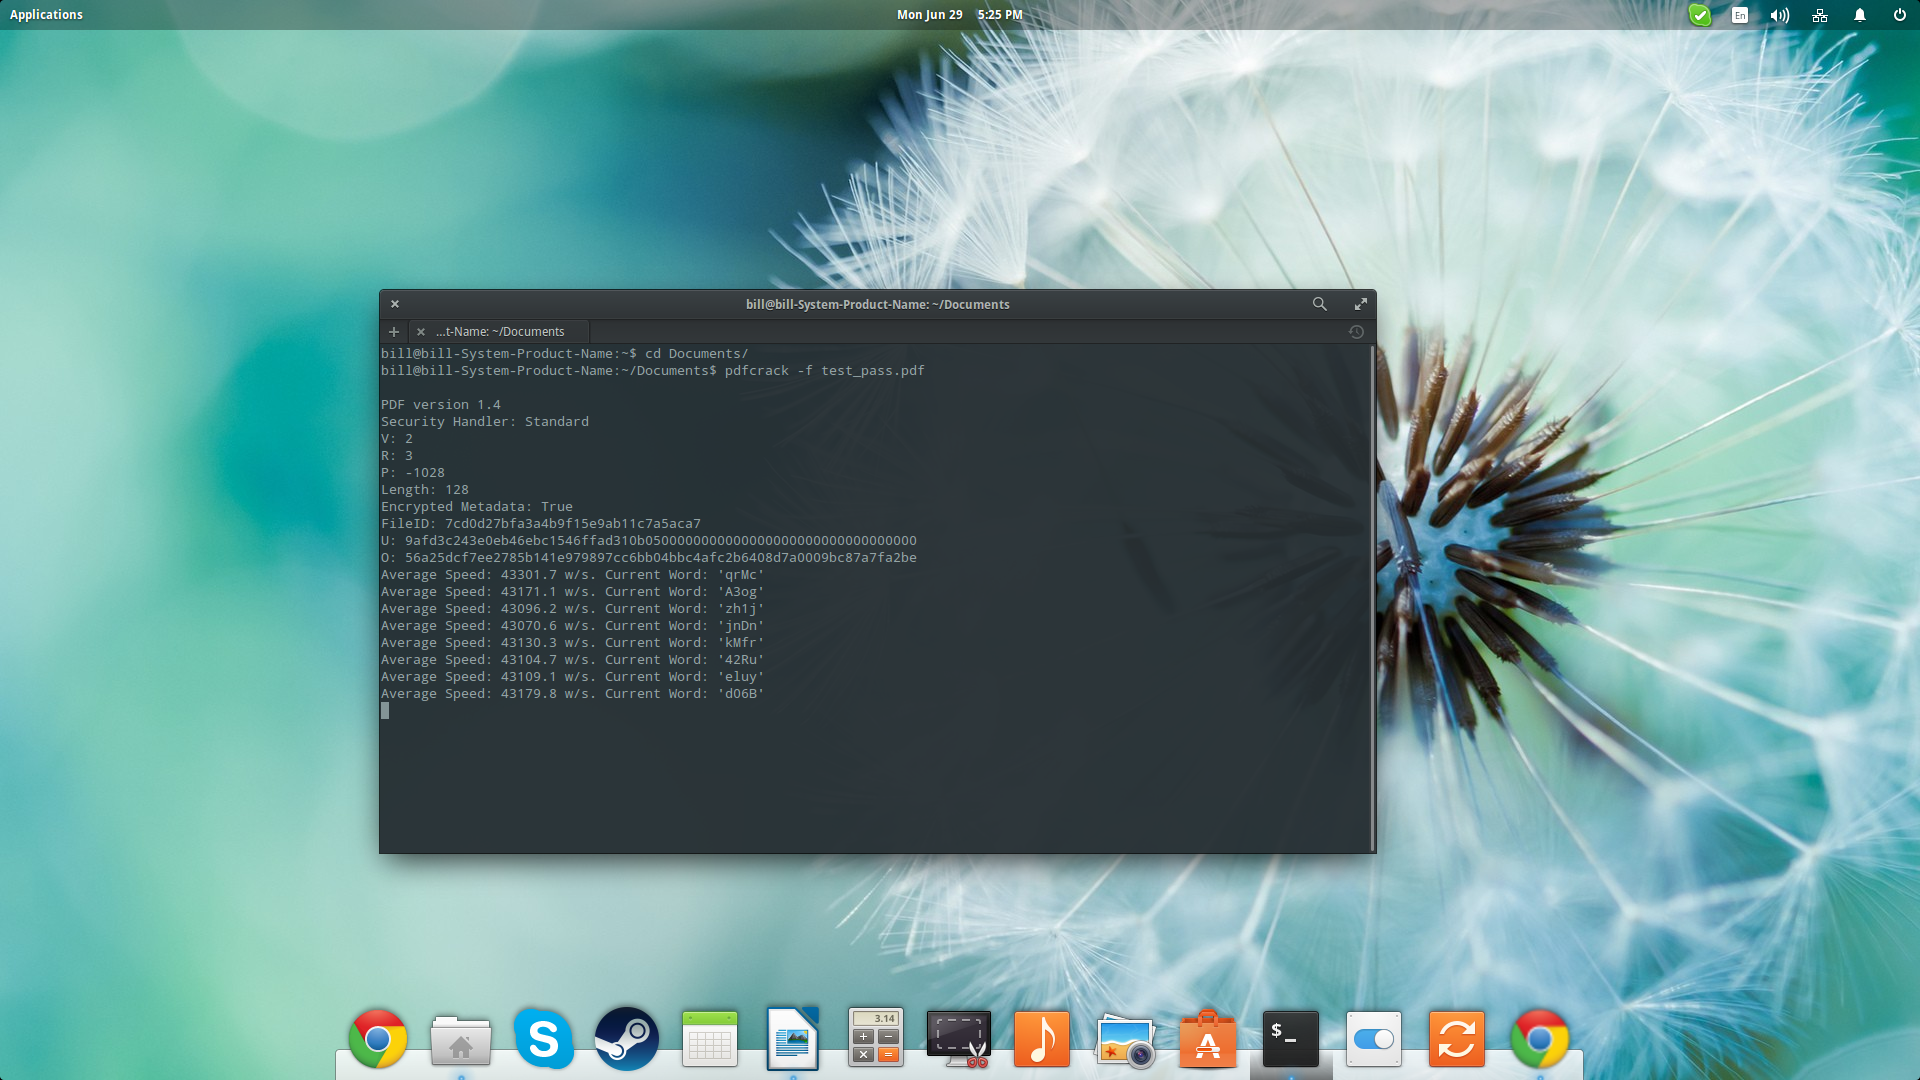Image resolution: width=1920 pixels, height=1080 pixels.
Task: Click the terminal vertical scrollbar
Action: pos(1373,598)
